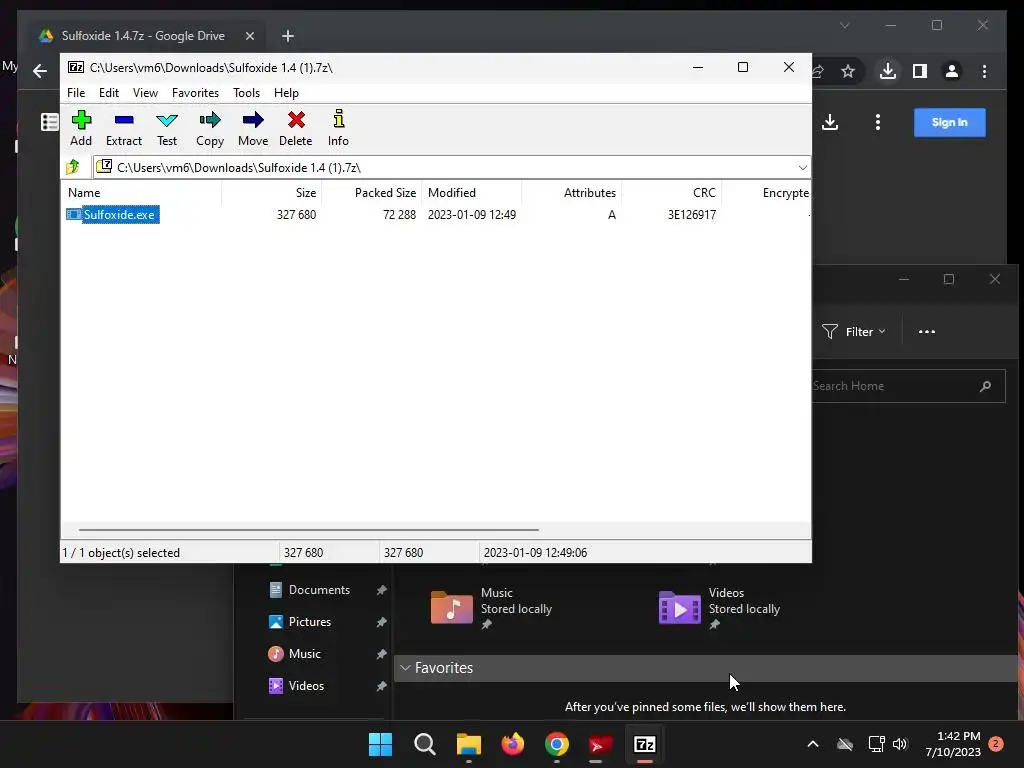Screen dimensions: 1024x768
Task: Open the 7-Zip File menu
Action: 76,93
